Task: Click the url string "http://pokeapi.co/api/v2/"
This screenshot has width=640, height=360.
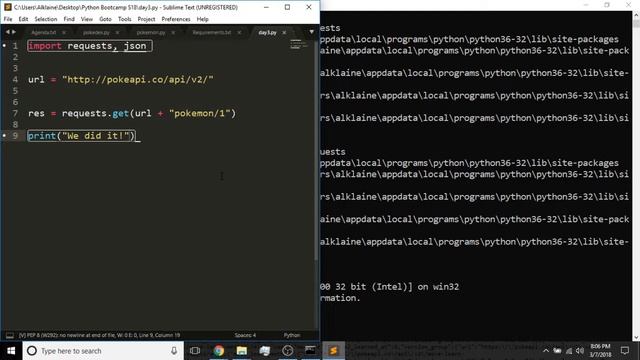Action: 138,79
